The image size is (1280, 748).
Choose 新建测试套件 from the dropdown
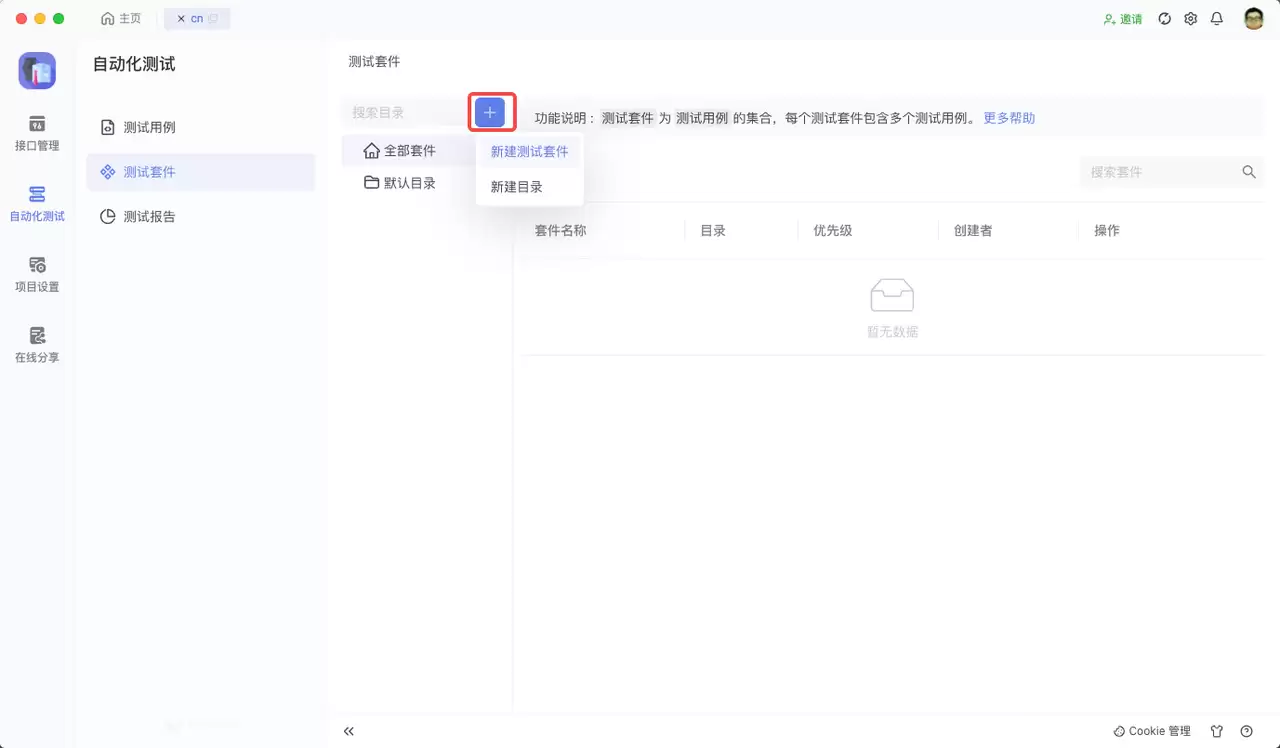pyautogui.click(x=529, y=152)
